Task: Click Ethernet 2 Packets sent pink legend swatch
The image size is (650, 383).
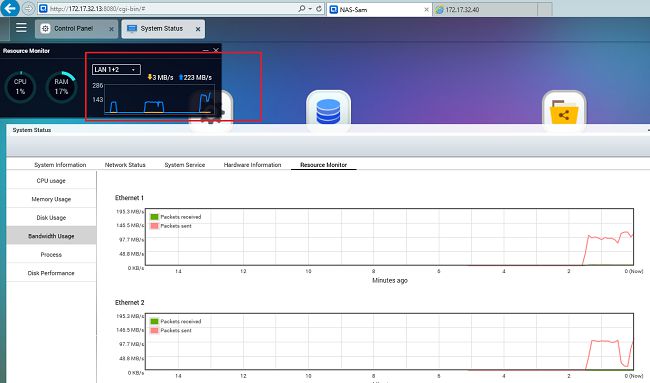Action: 154,330
